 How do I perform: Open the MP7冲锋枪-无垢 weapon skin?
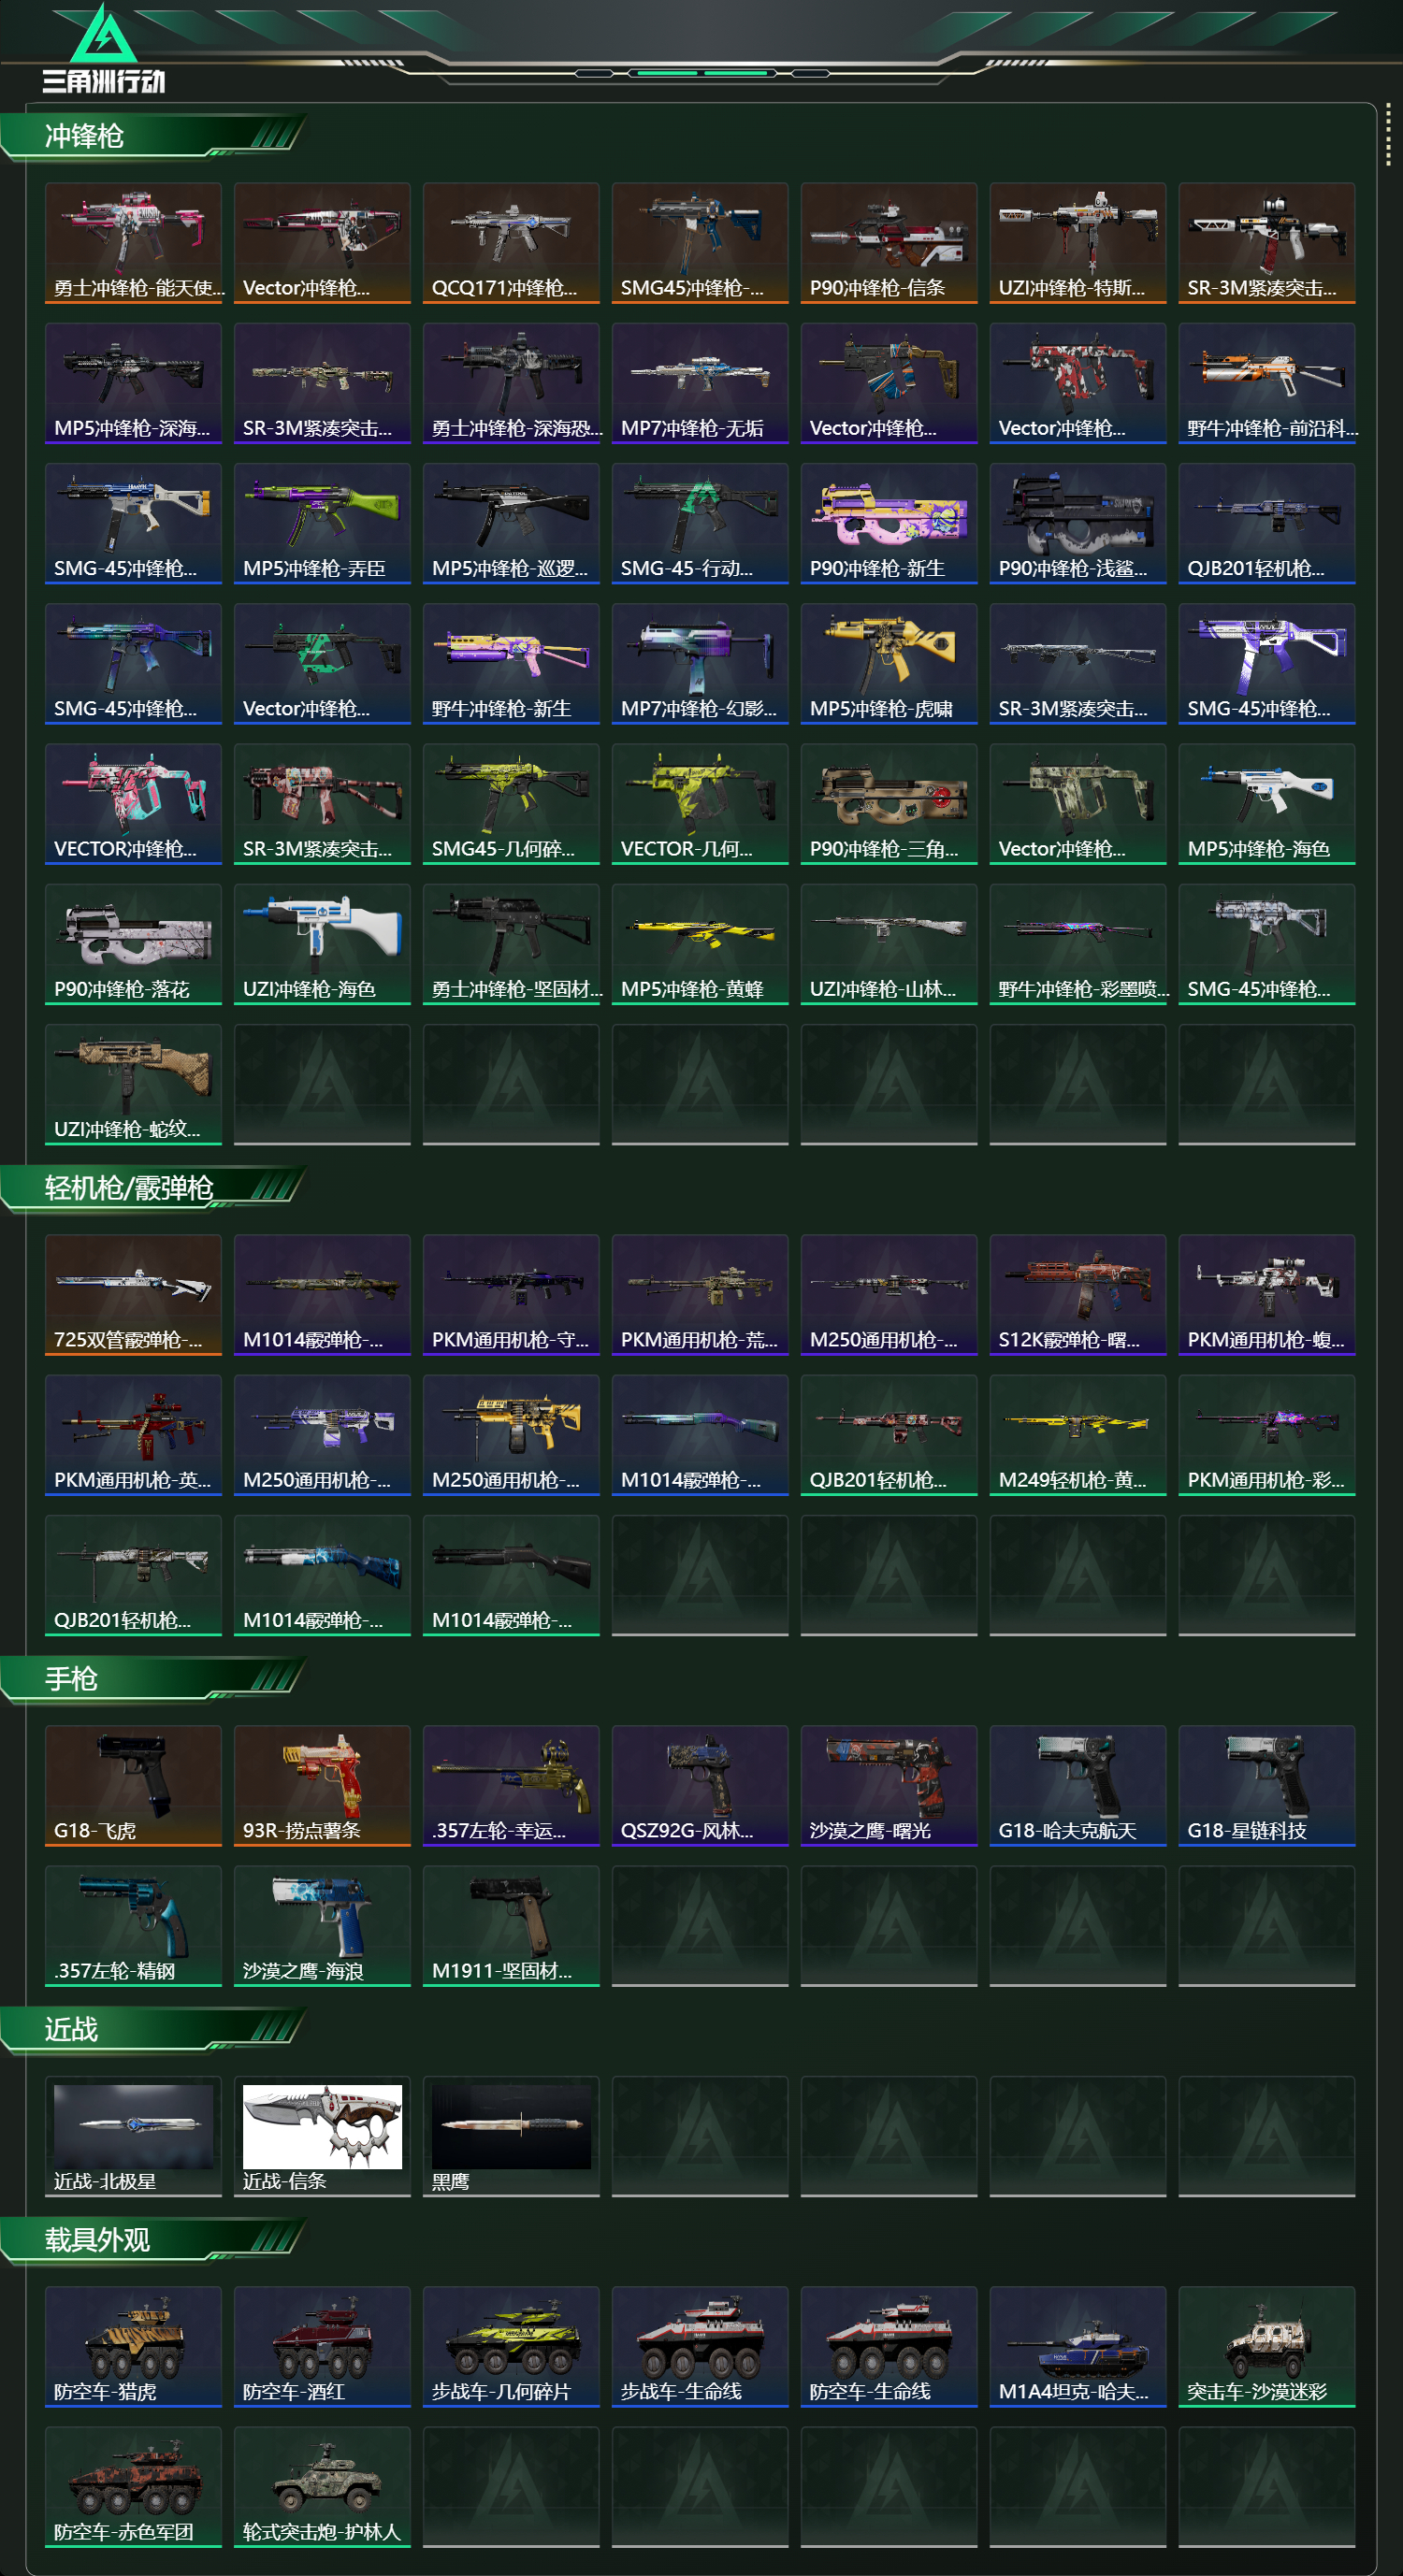tap(699, 382)
